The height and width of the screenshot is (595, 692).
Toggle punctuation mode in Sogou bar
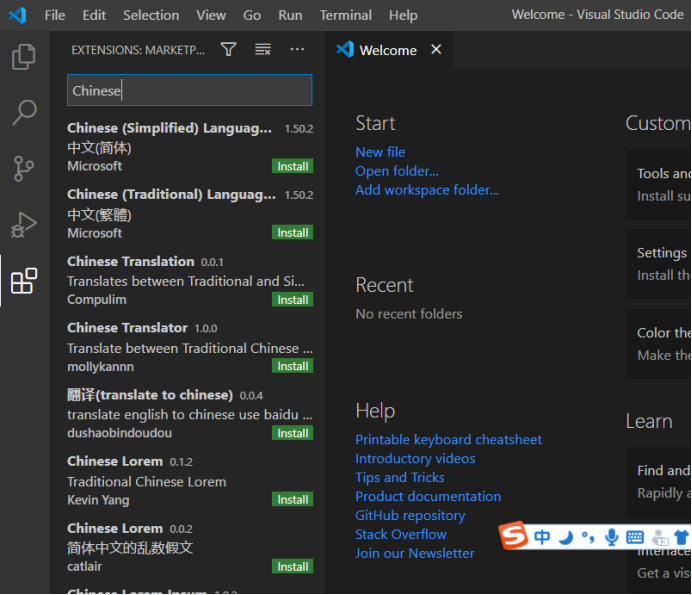(588, 537)
